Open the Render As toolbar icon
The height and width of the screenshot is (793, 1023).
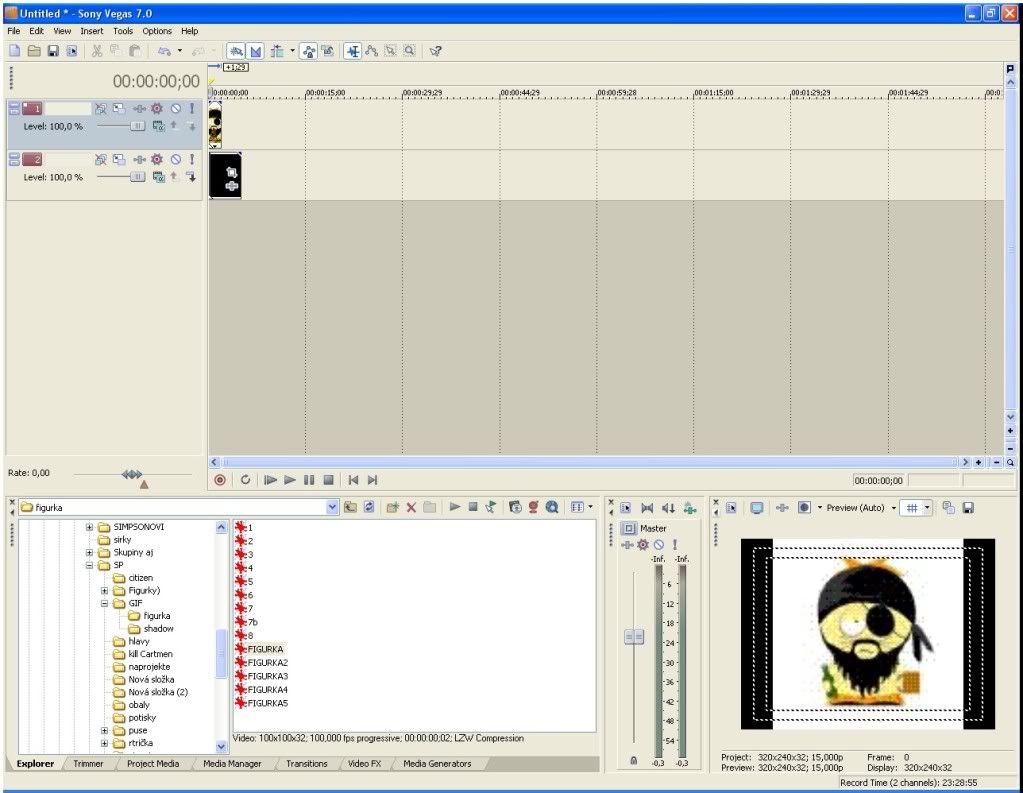click(x=72, y=51)
